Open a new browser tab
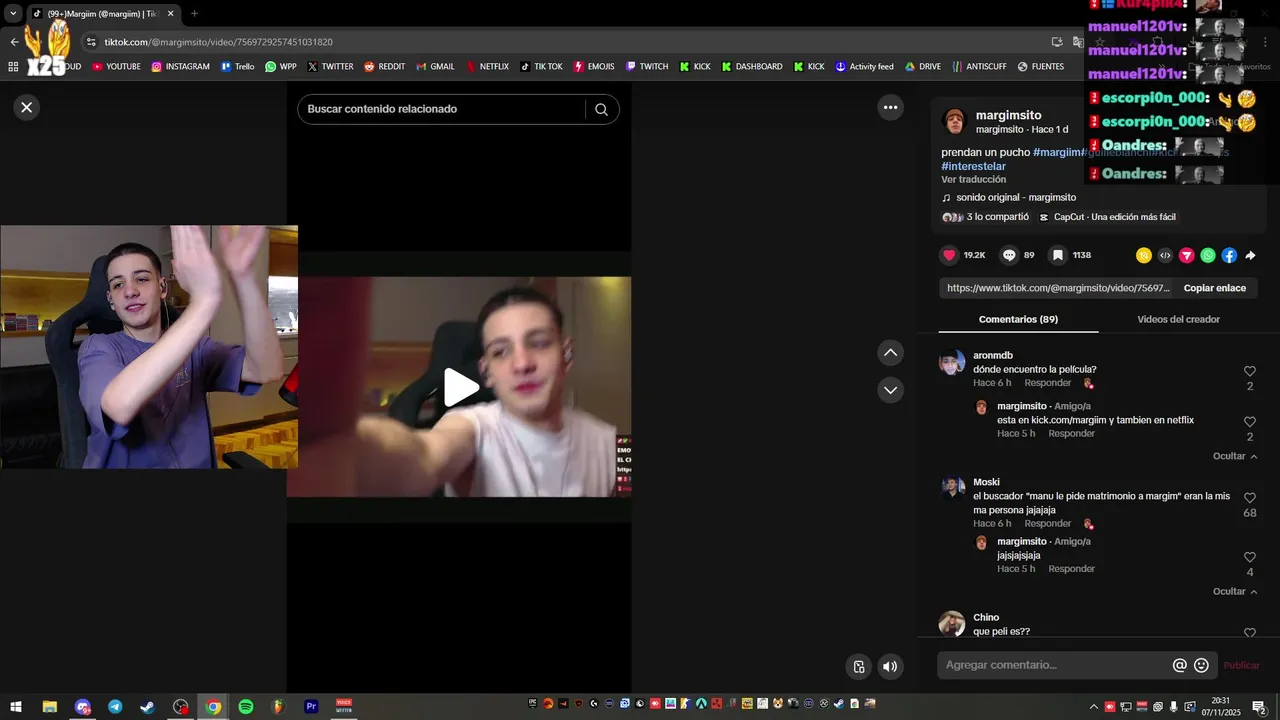Screen dimensions: 1280x720 [x=194, y=14]
